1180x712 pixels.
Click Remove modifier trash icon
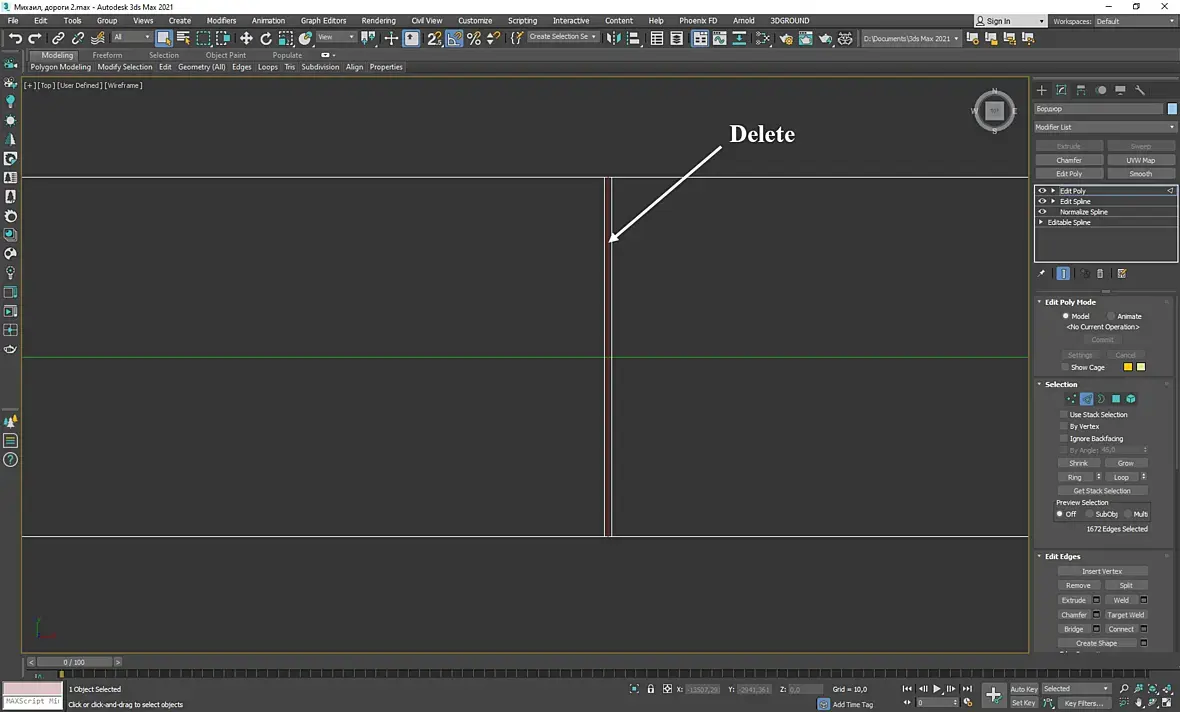[1100, 273]
